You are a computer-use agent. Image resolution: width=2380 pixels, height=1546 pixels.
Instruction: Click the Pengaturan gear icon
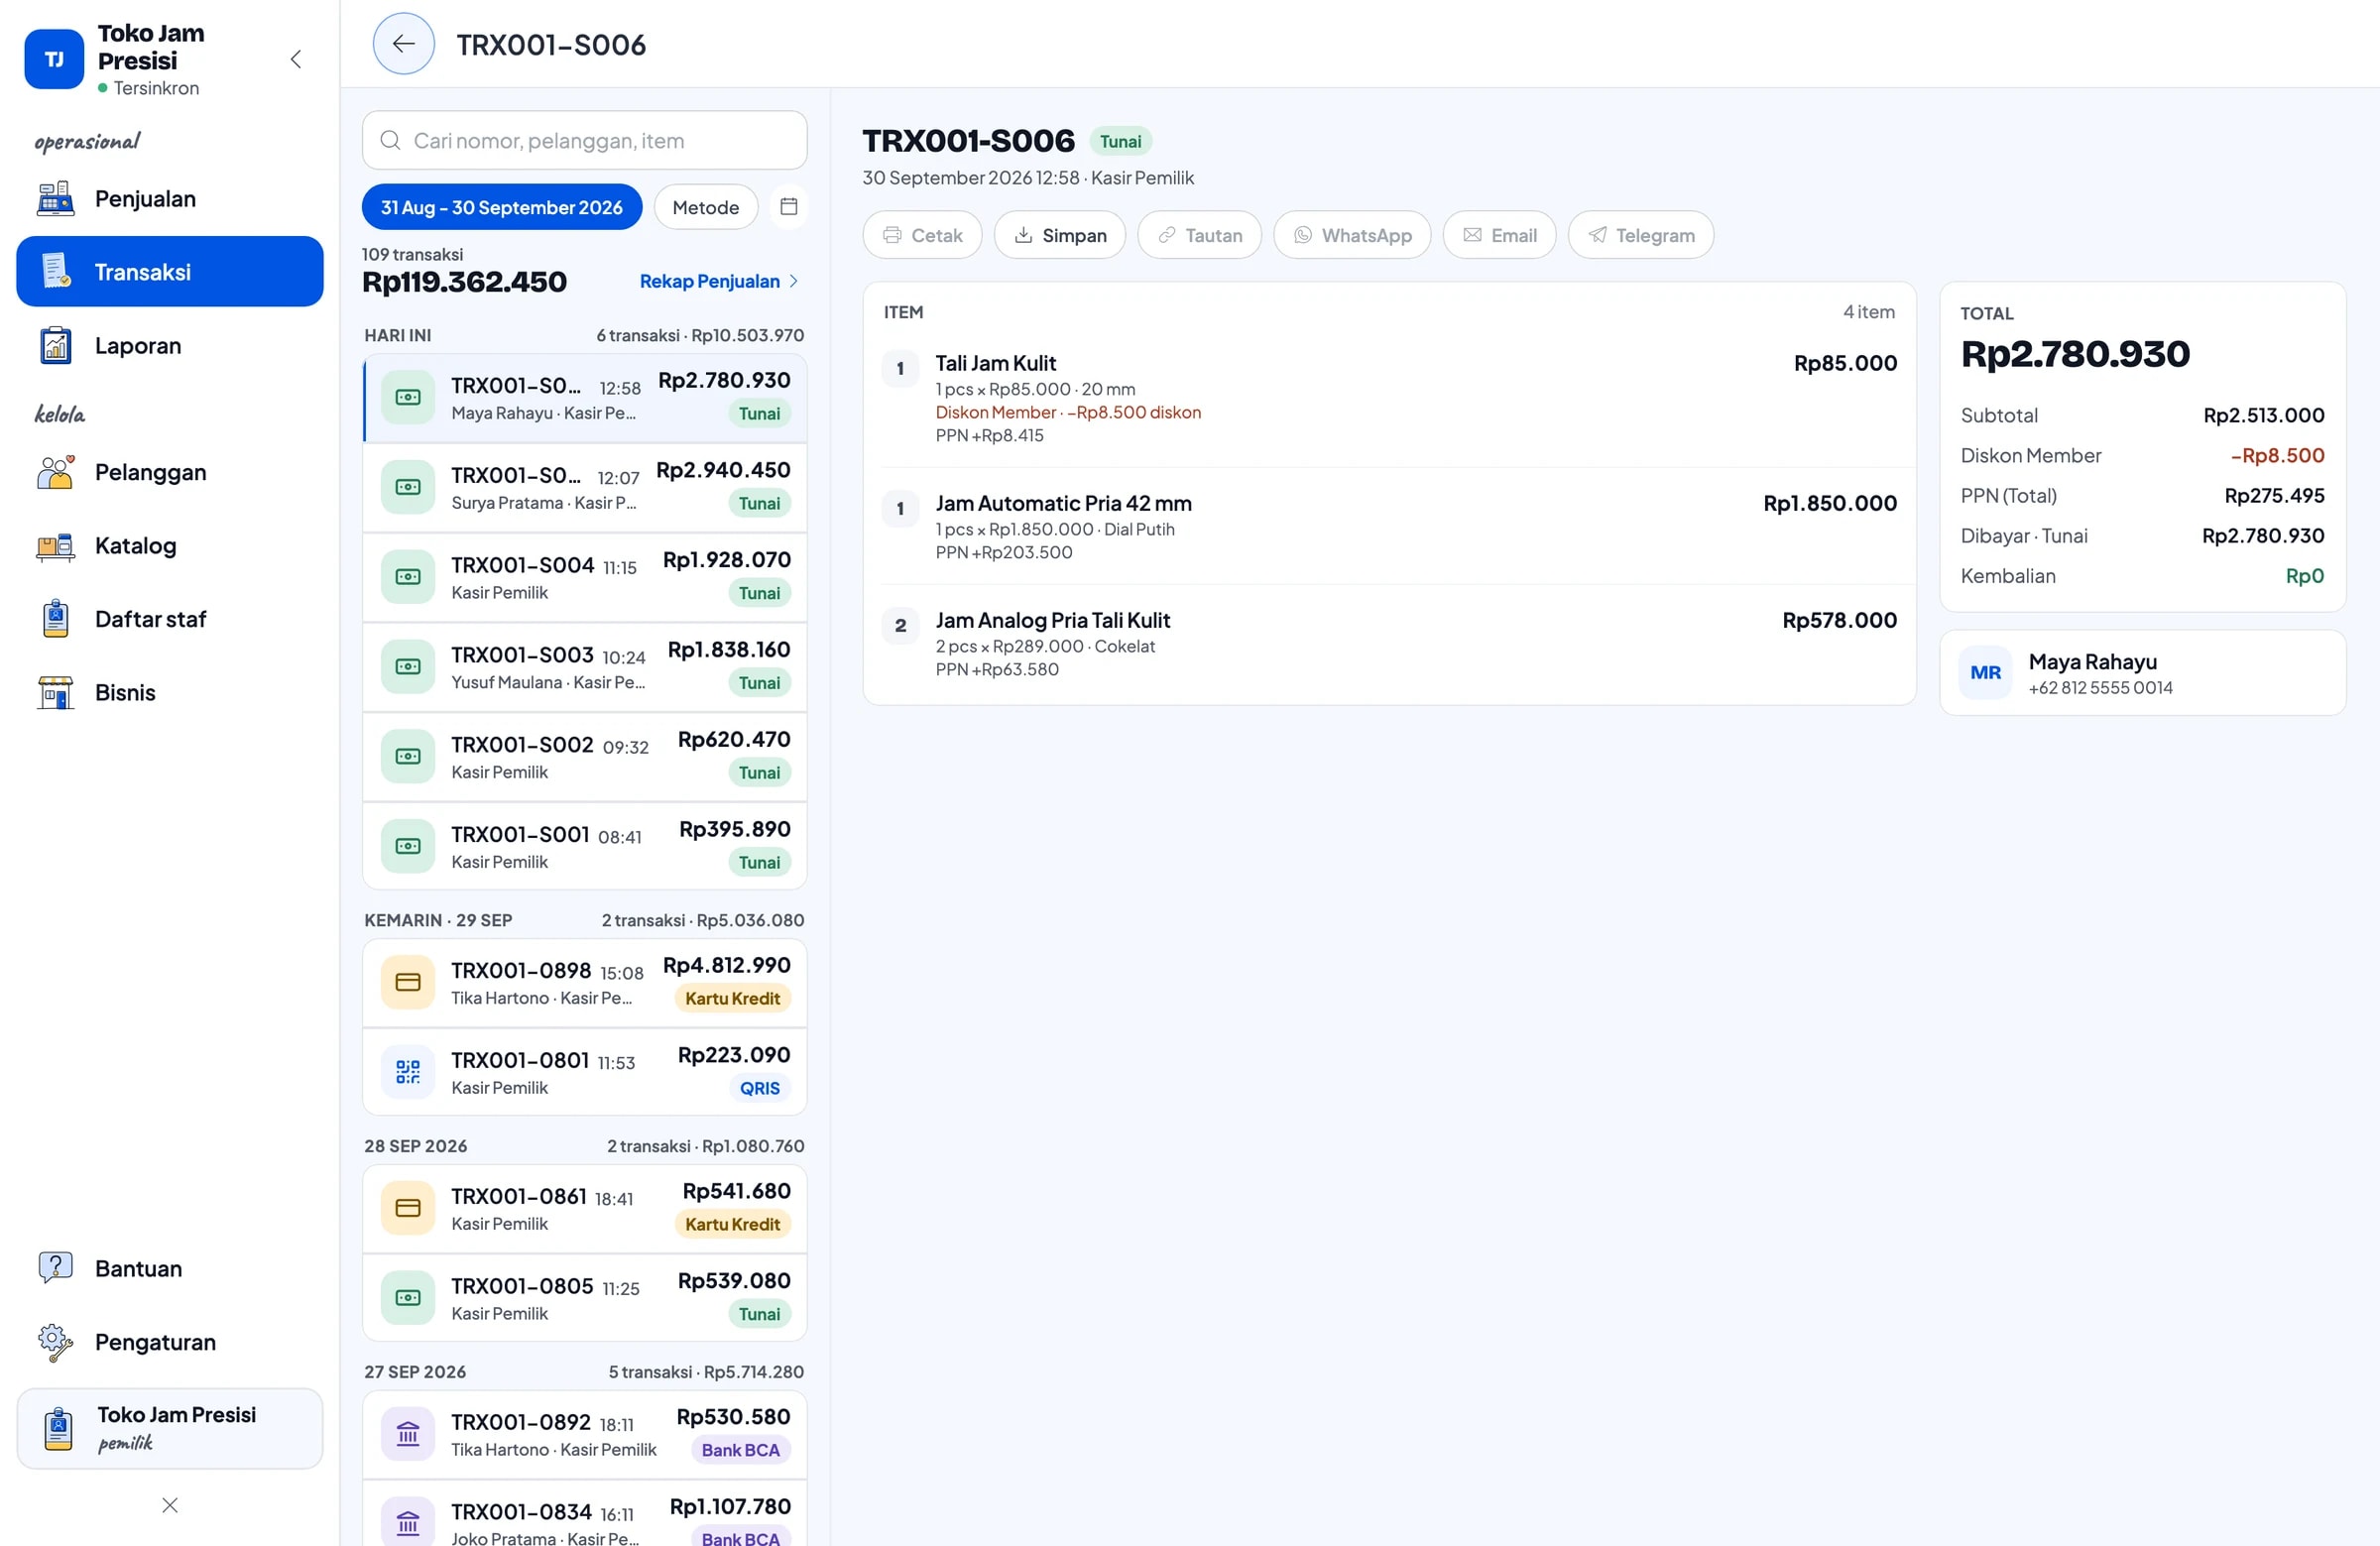click(x=56, y=1342)
